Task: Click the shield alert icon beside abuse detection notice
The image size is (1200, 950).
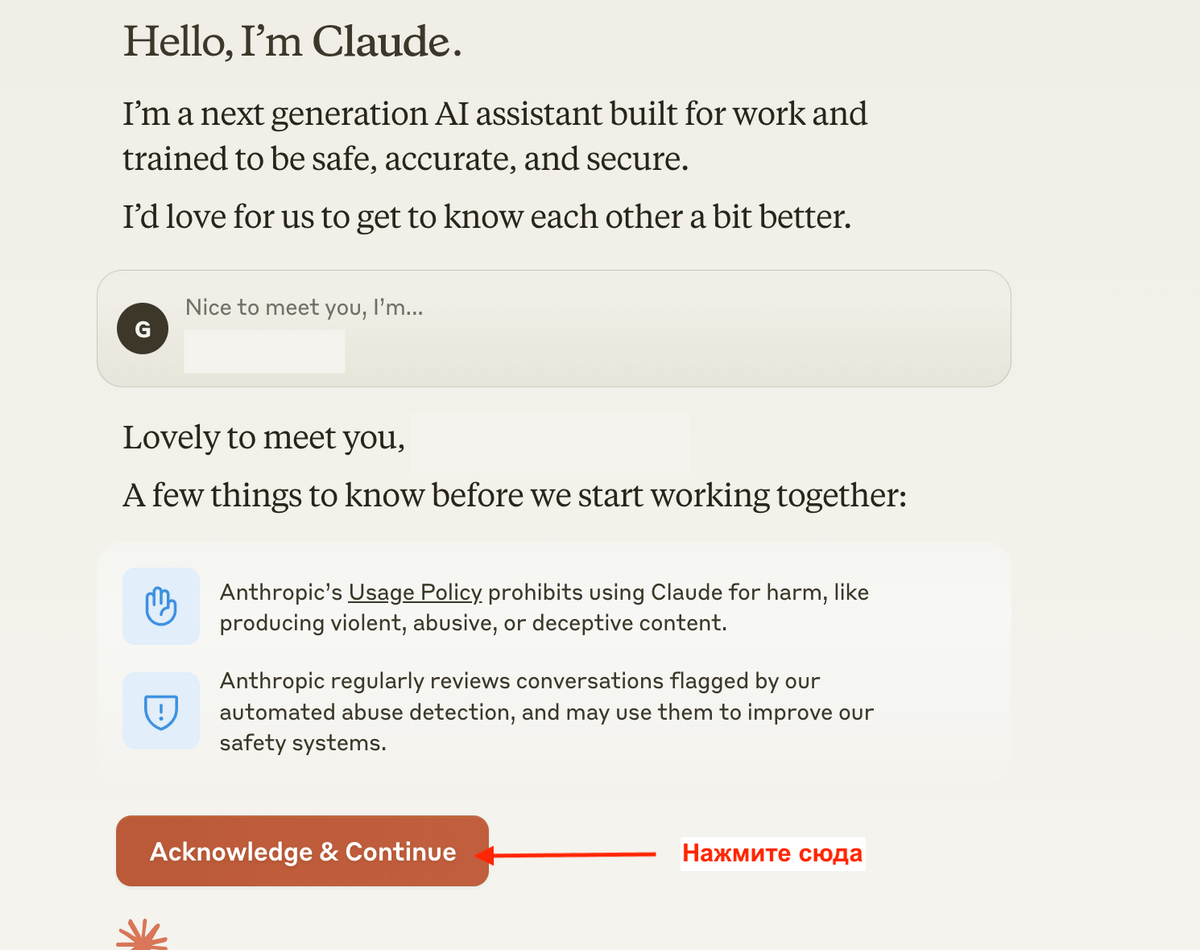Action: pyautogui.click(x=160, y=711)
